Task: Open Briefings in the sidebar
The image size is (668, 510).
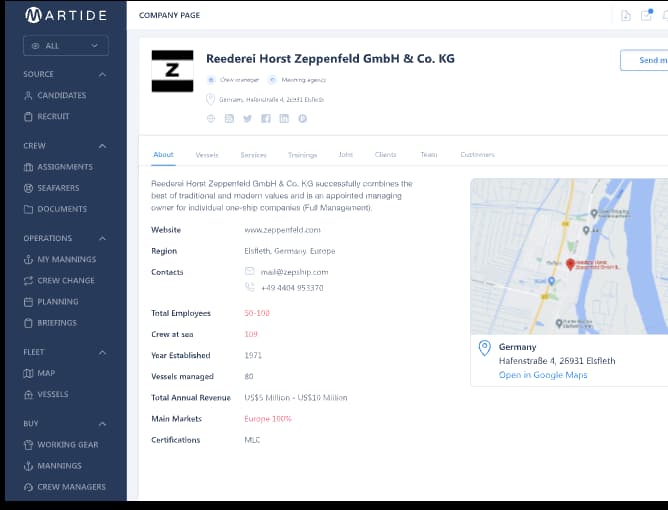Action: pos(57,323)
